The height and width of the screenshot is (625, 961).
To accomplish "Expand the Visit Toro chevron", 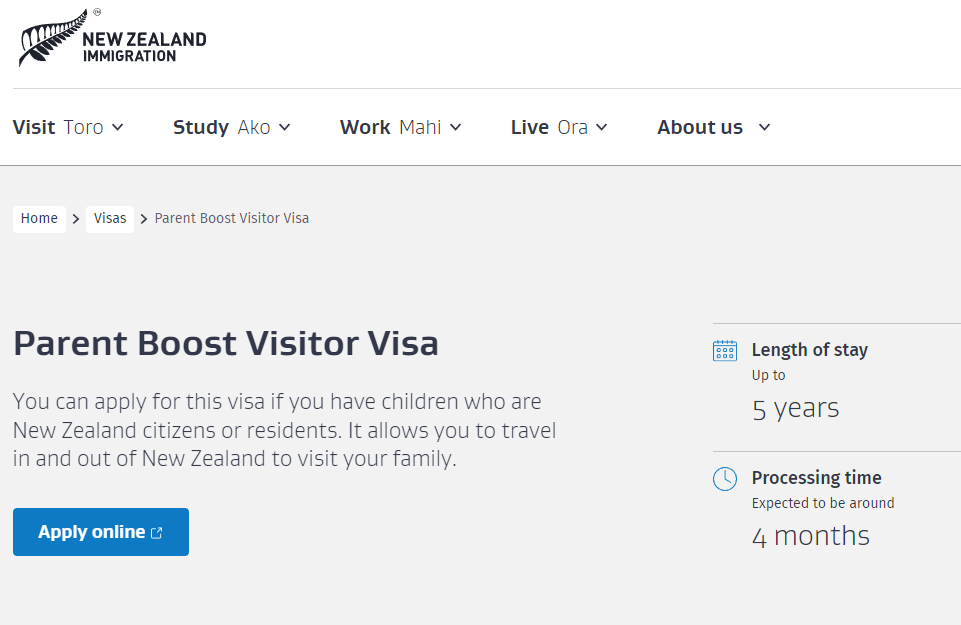I will click(118, 128).
